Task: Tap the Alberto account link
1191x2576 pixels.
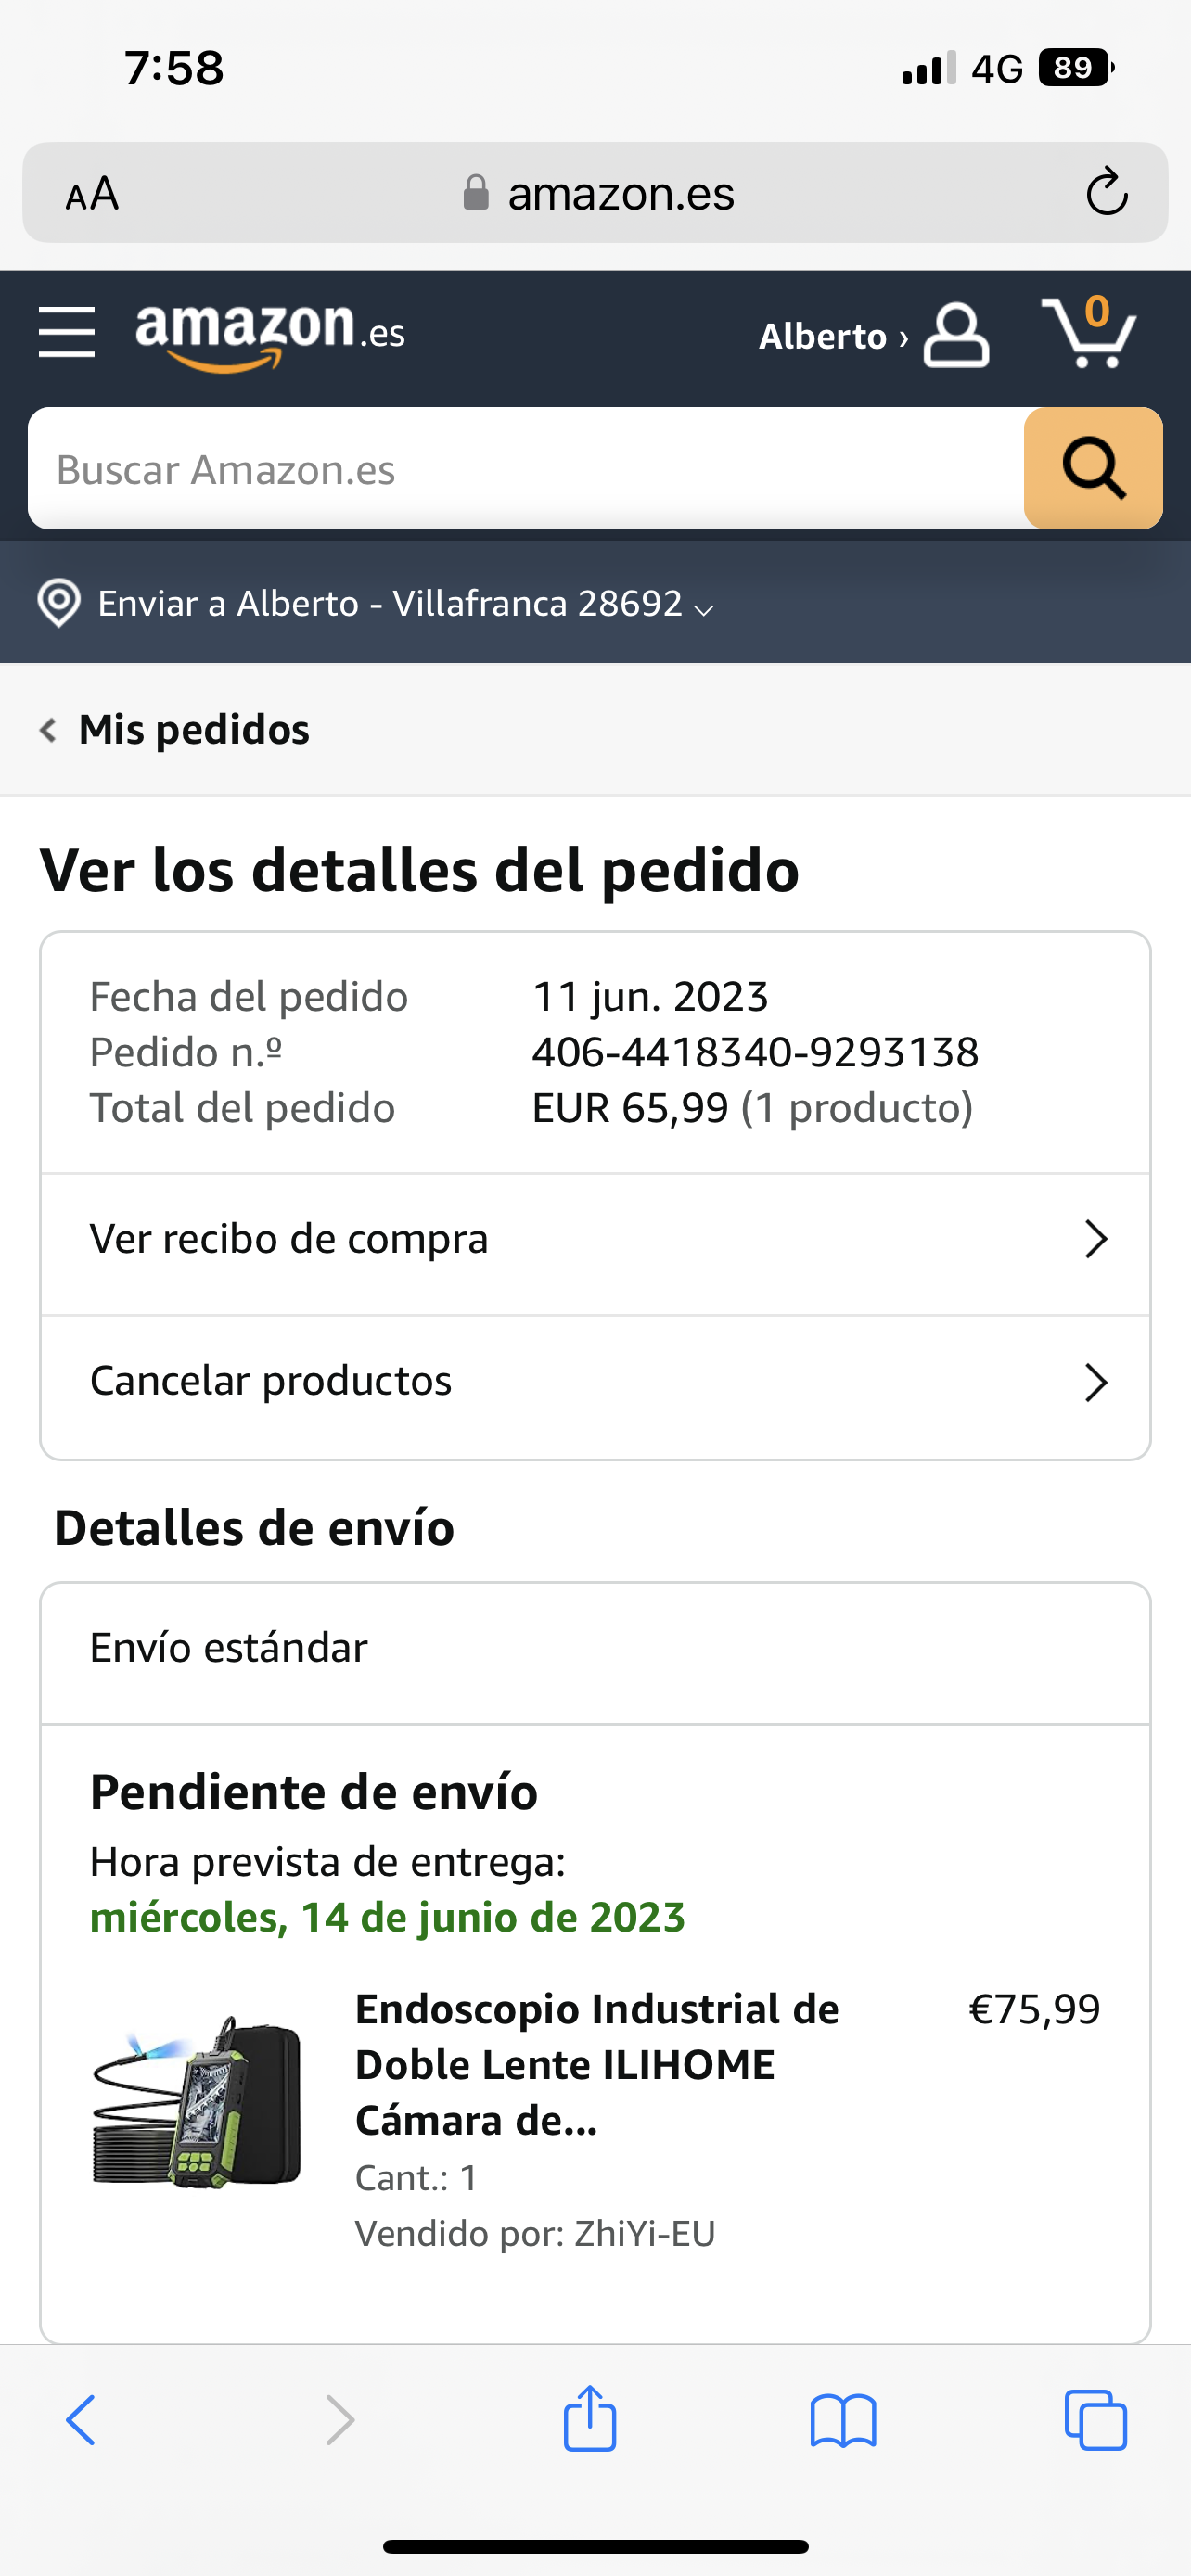Action: click(833, 336)
